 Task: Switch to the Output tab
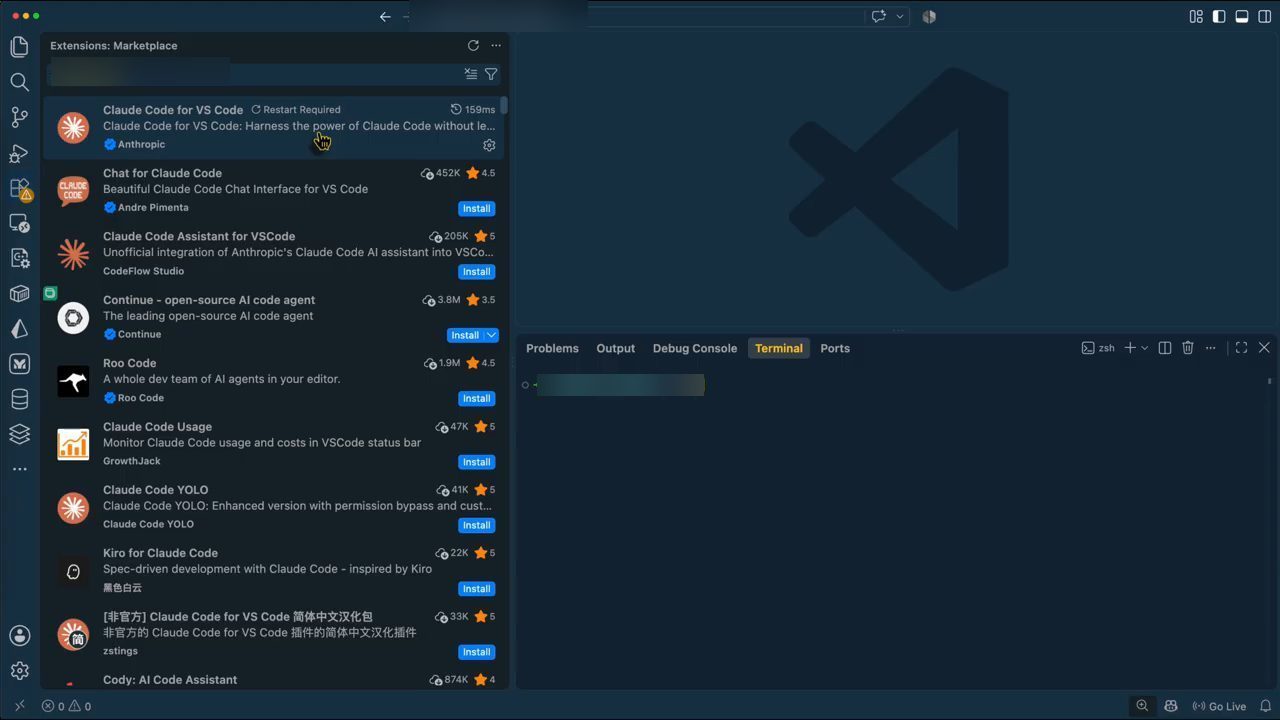(x=615, y=348)
